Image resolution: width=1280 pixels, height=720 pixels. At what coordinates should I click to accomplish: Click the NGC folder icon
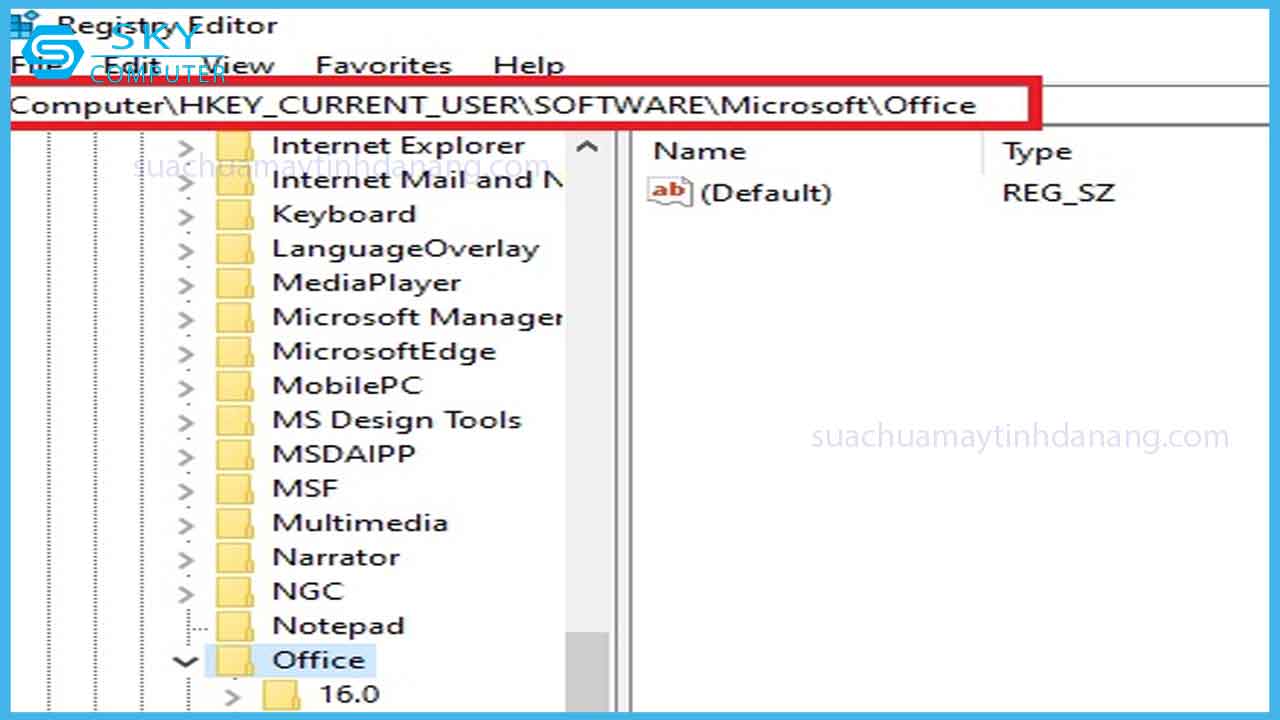(x=235, y=591)
